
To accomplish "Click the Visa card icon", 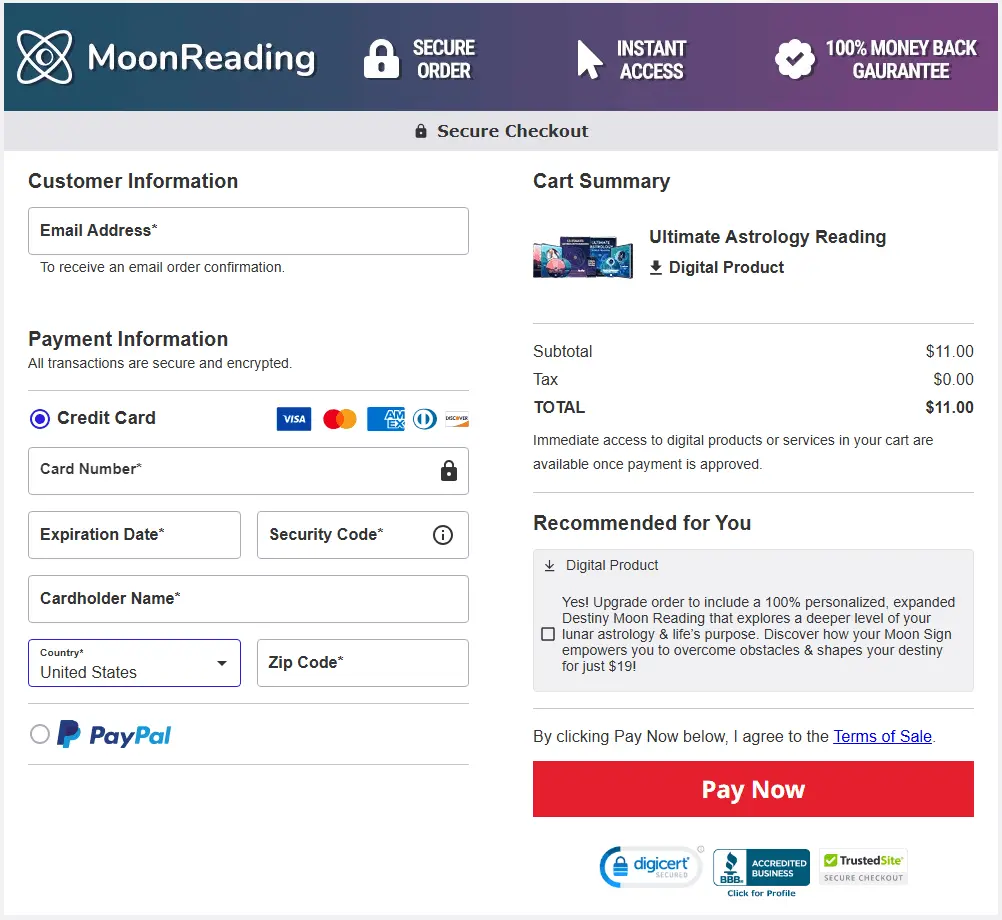I will click(293, 419).
